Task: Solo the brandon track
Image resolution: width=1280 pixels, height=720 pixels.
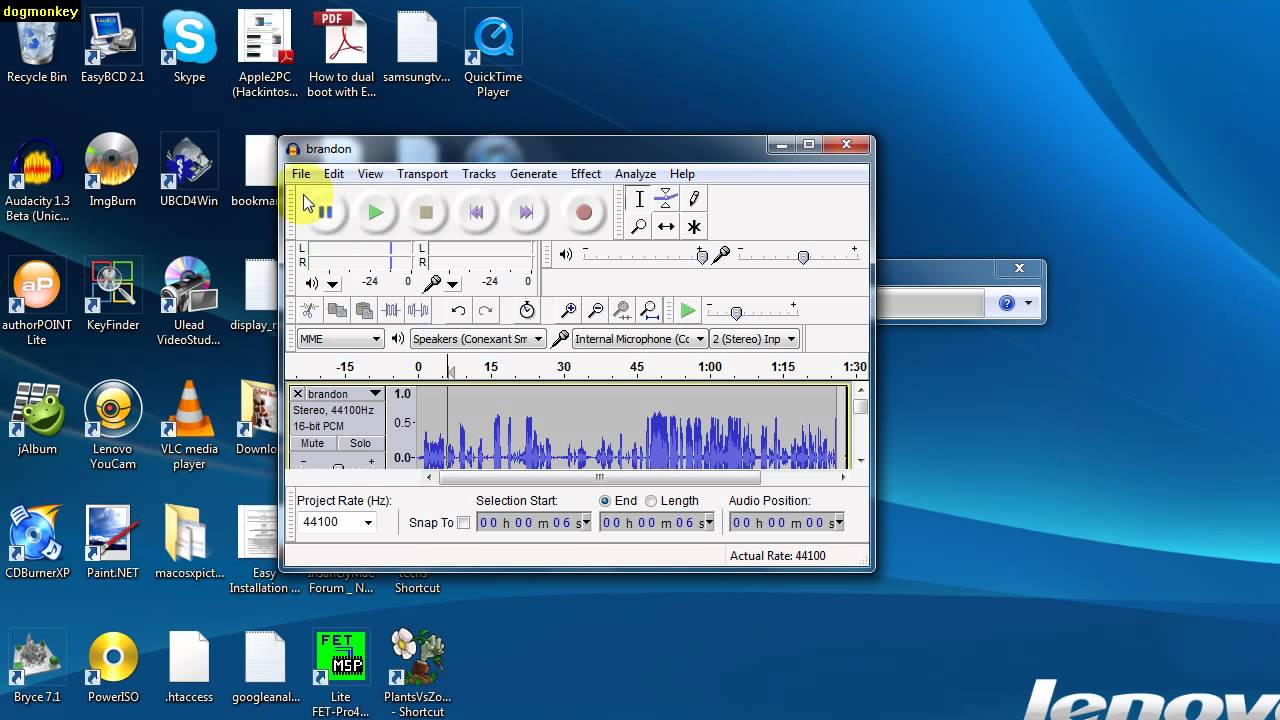Action: pyautogui.click(x=360, y=443)
